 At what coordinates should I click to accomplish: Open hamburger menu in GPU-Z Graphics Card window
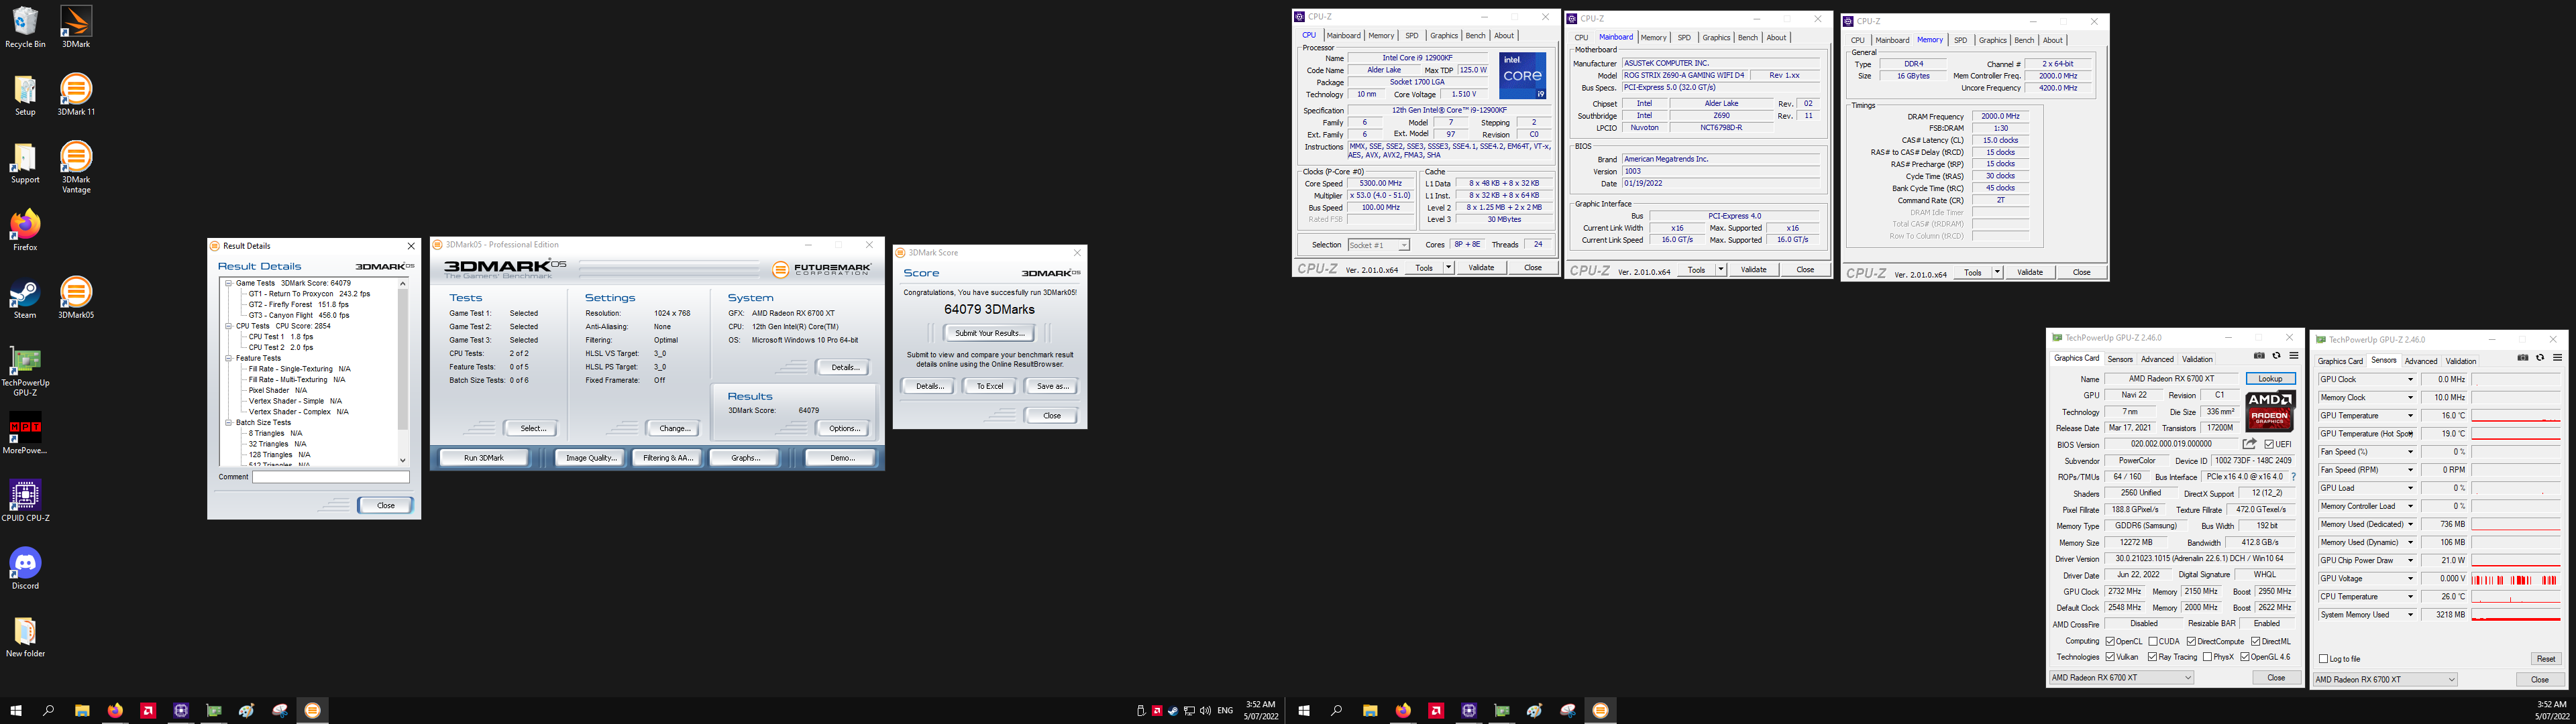coord(2293,356)
